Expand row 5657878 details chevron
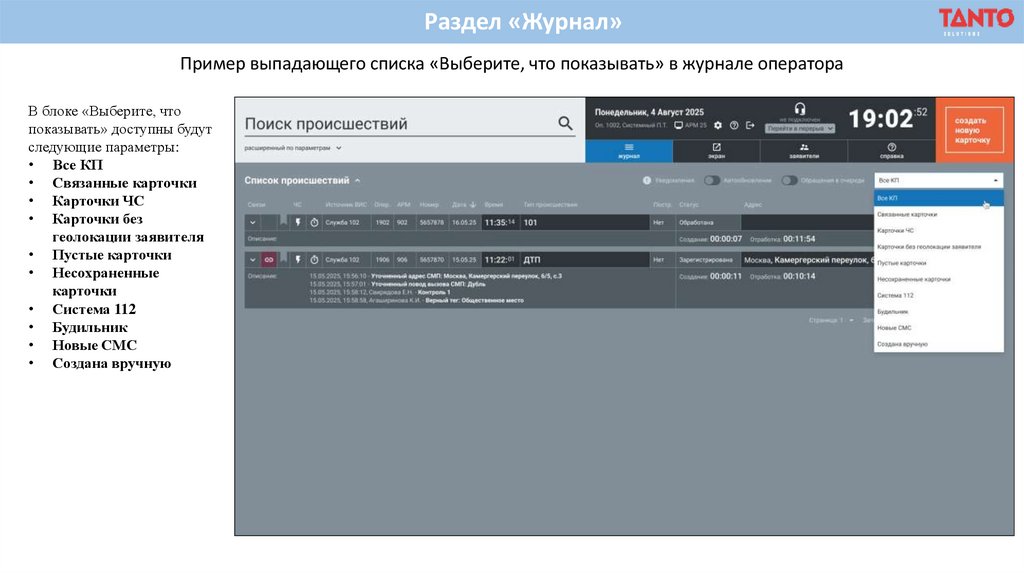Screen dimensions: 1024x574 point(253,223)
